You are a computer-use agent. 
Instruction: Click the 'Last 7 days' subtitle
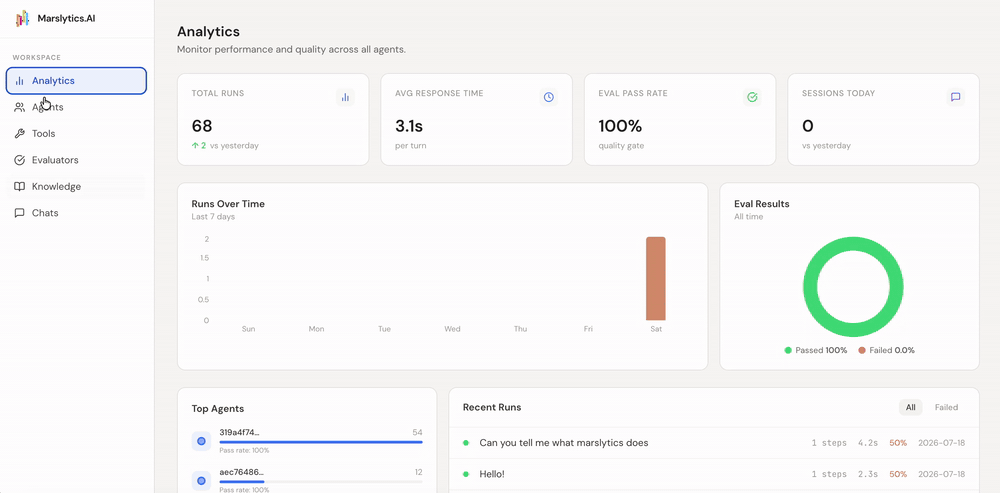tap(213, 217)
